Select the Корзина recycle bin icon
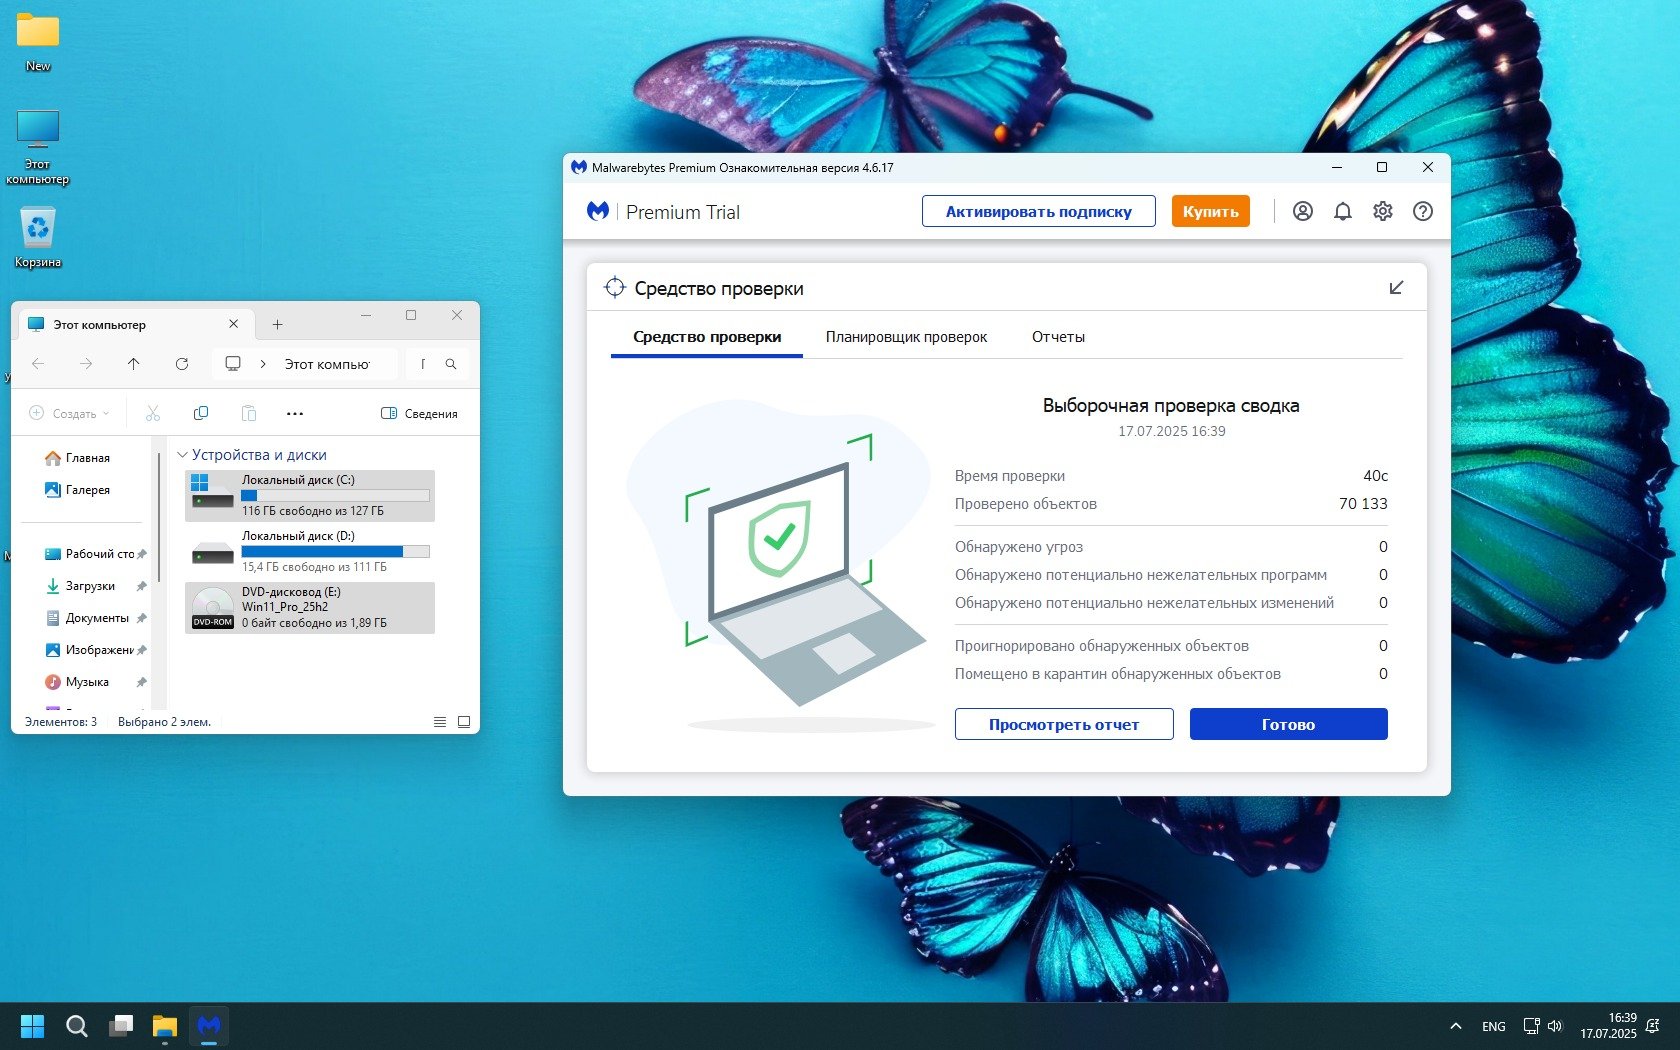This screenshot has width=1680, height=1050. (x=38, y=237)
